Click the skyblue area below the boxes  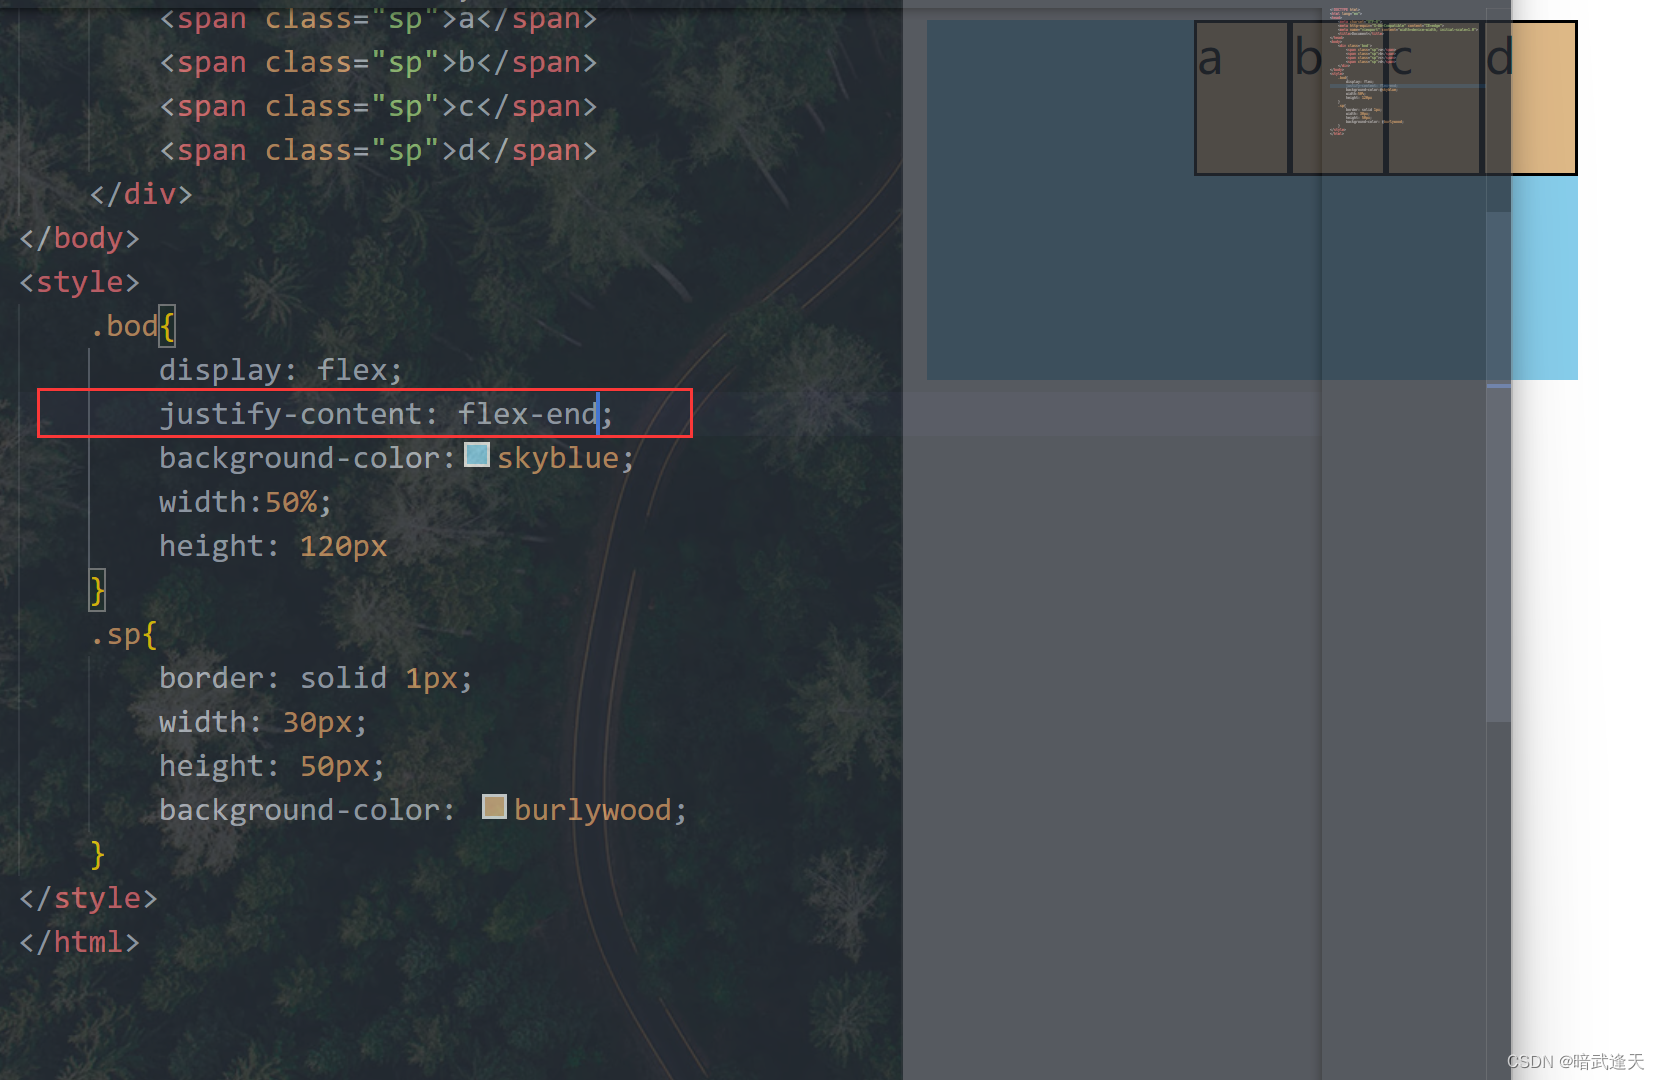coord(1252,278)
